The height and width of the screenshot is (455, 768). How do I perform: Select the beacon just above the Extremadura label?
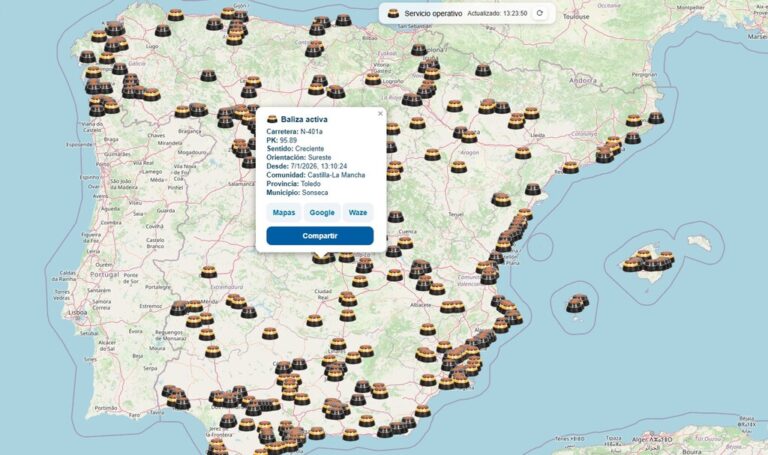point(208,271)
